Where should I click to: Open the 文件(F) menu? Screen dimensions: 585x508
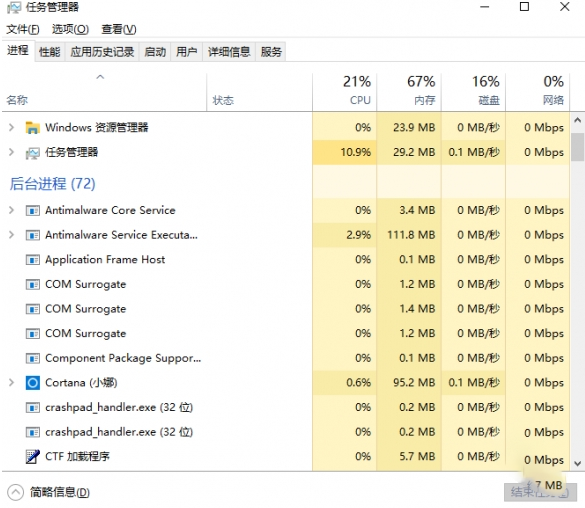(23, 29)
